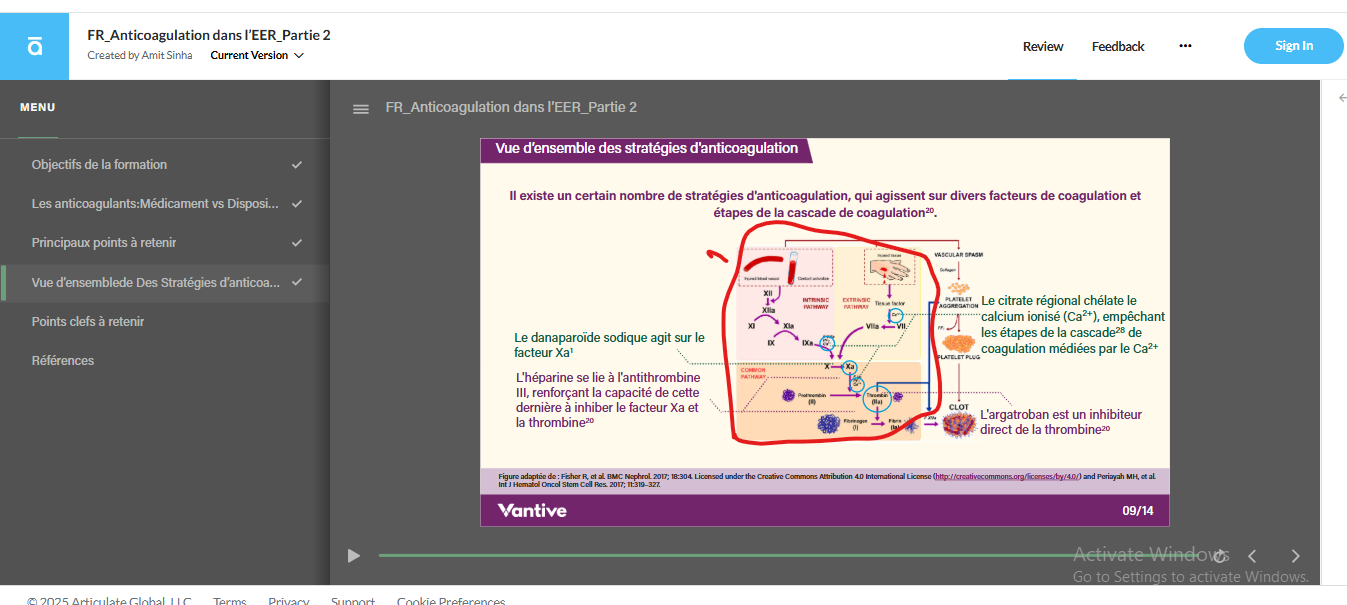Click the checkmark beside 'Vue d'ensemblede Des Stratégies'
This screenshot has width=1347, height=605.
pyautogui.click(x=297, y=282)
